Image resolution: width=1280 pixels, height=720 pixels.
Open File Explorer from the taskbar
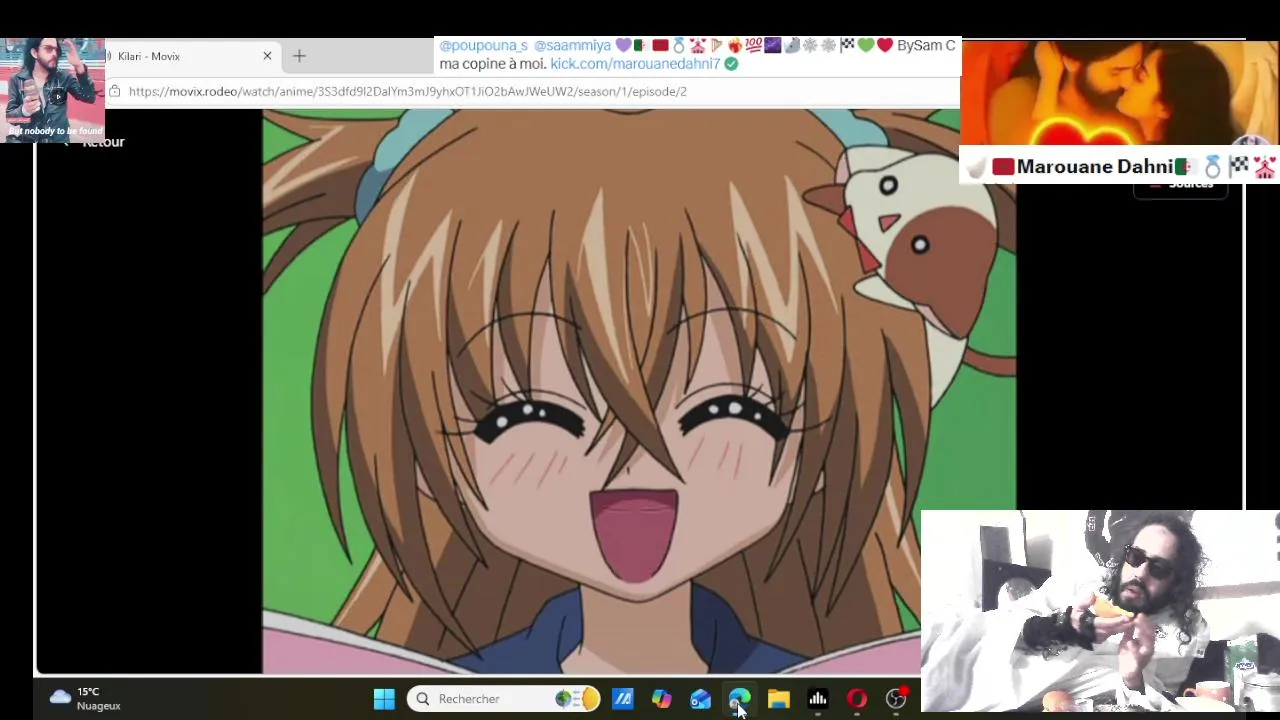click(x=779, y=699)
